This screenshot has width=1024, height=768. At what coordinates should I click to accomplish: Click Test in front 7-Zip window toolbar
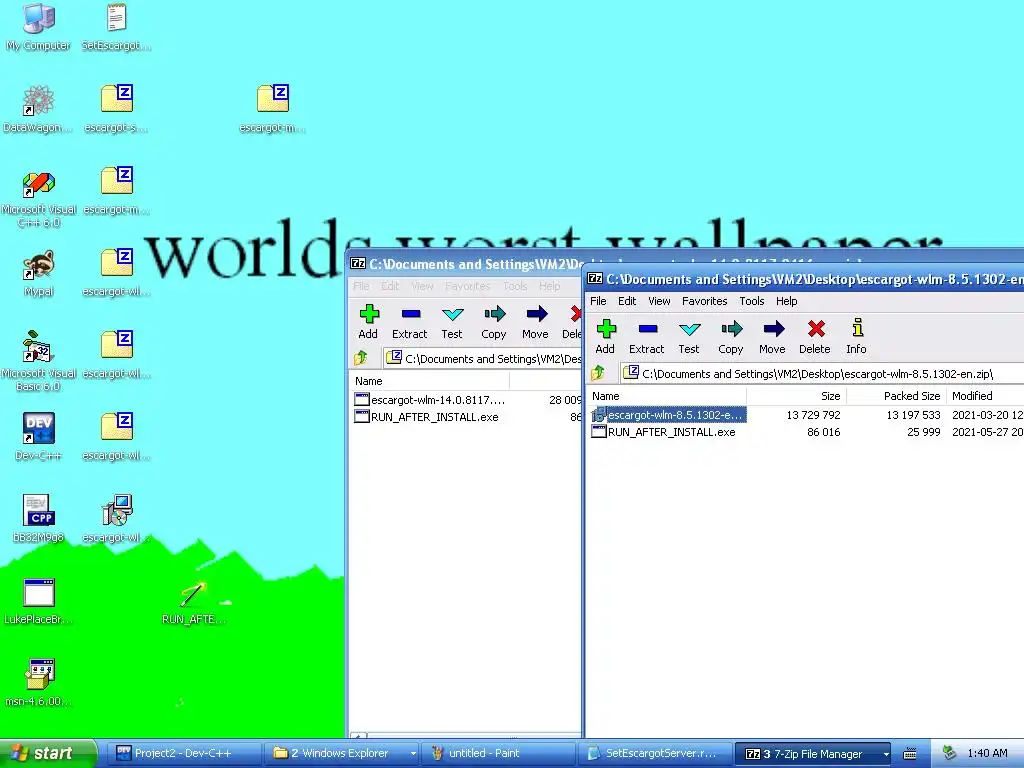(688, 337)
